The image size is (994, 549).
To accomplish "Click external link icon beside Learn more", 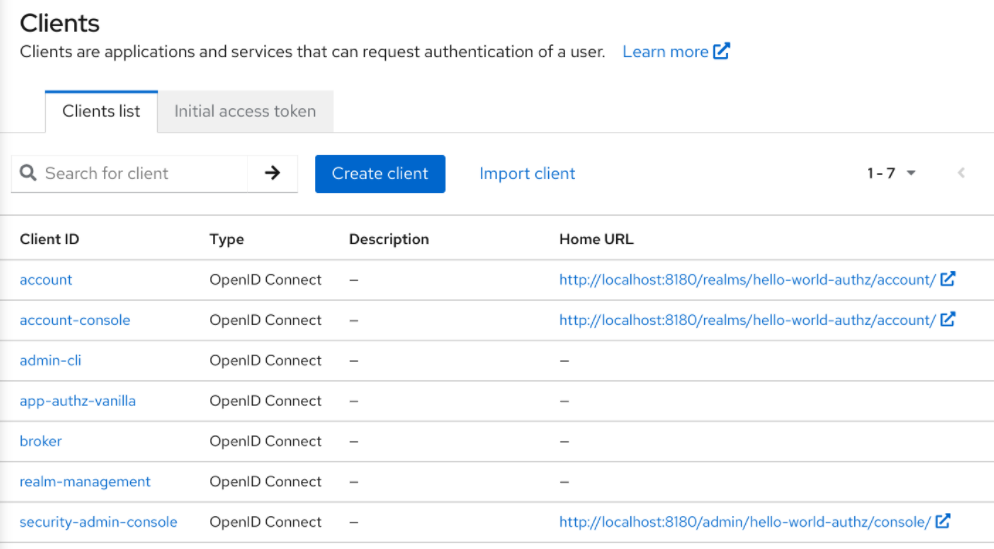I will click(x=721, y=52).
